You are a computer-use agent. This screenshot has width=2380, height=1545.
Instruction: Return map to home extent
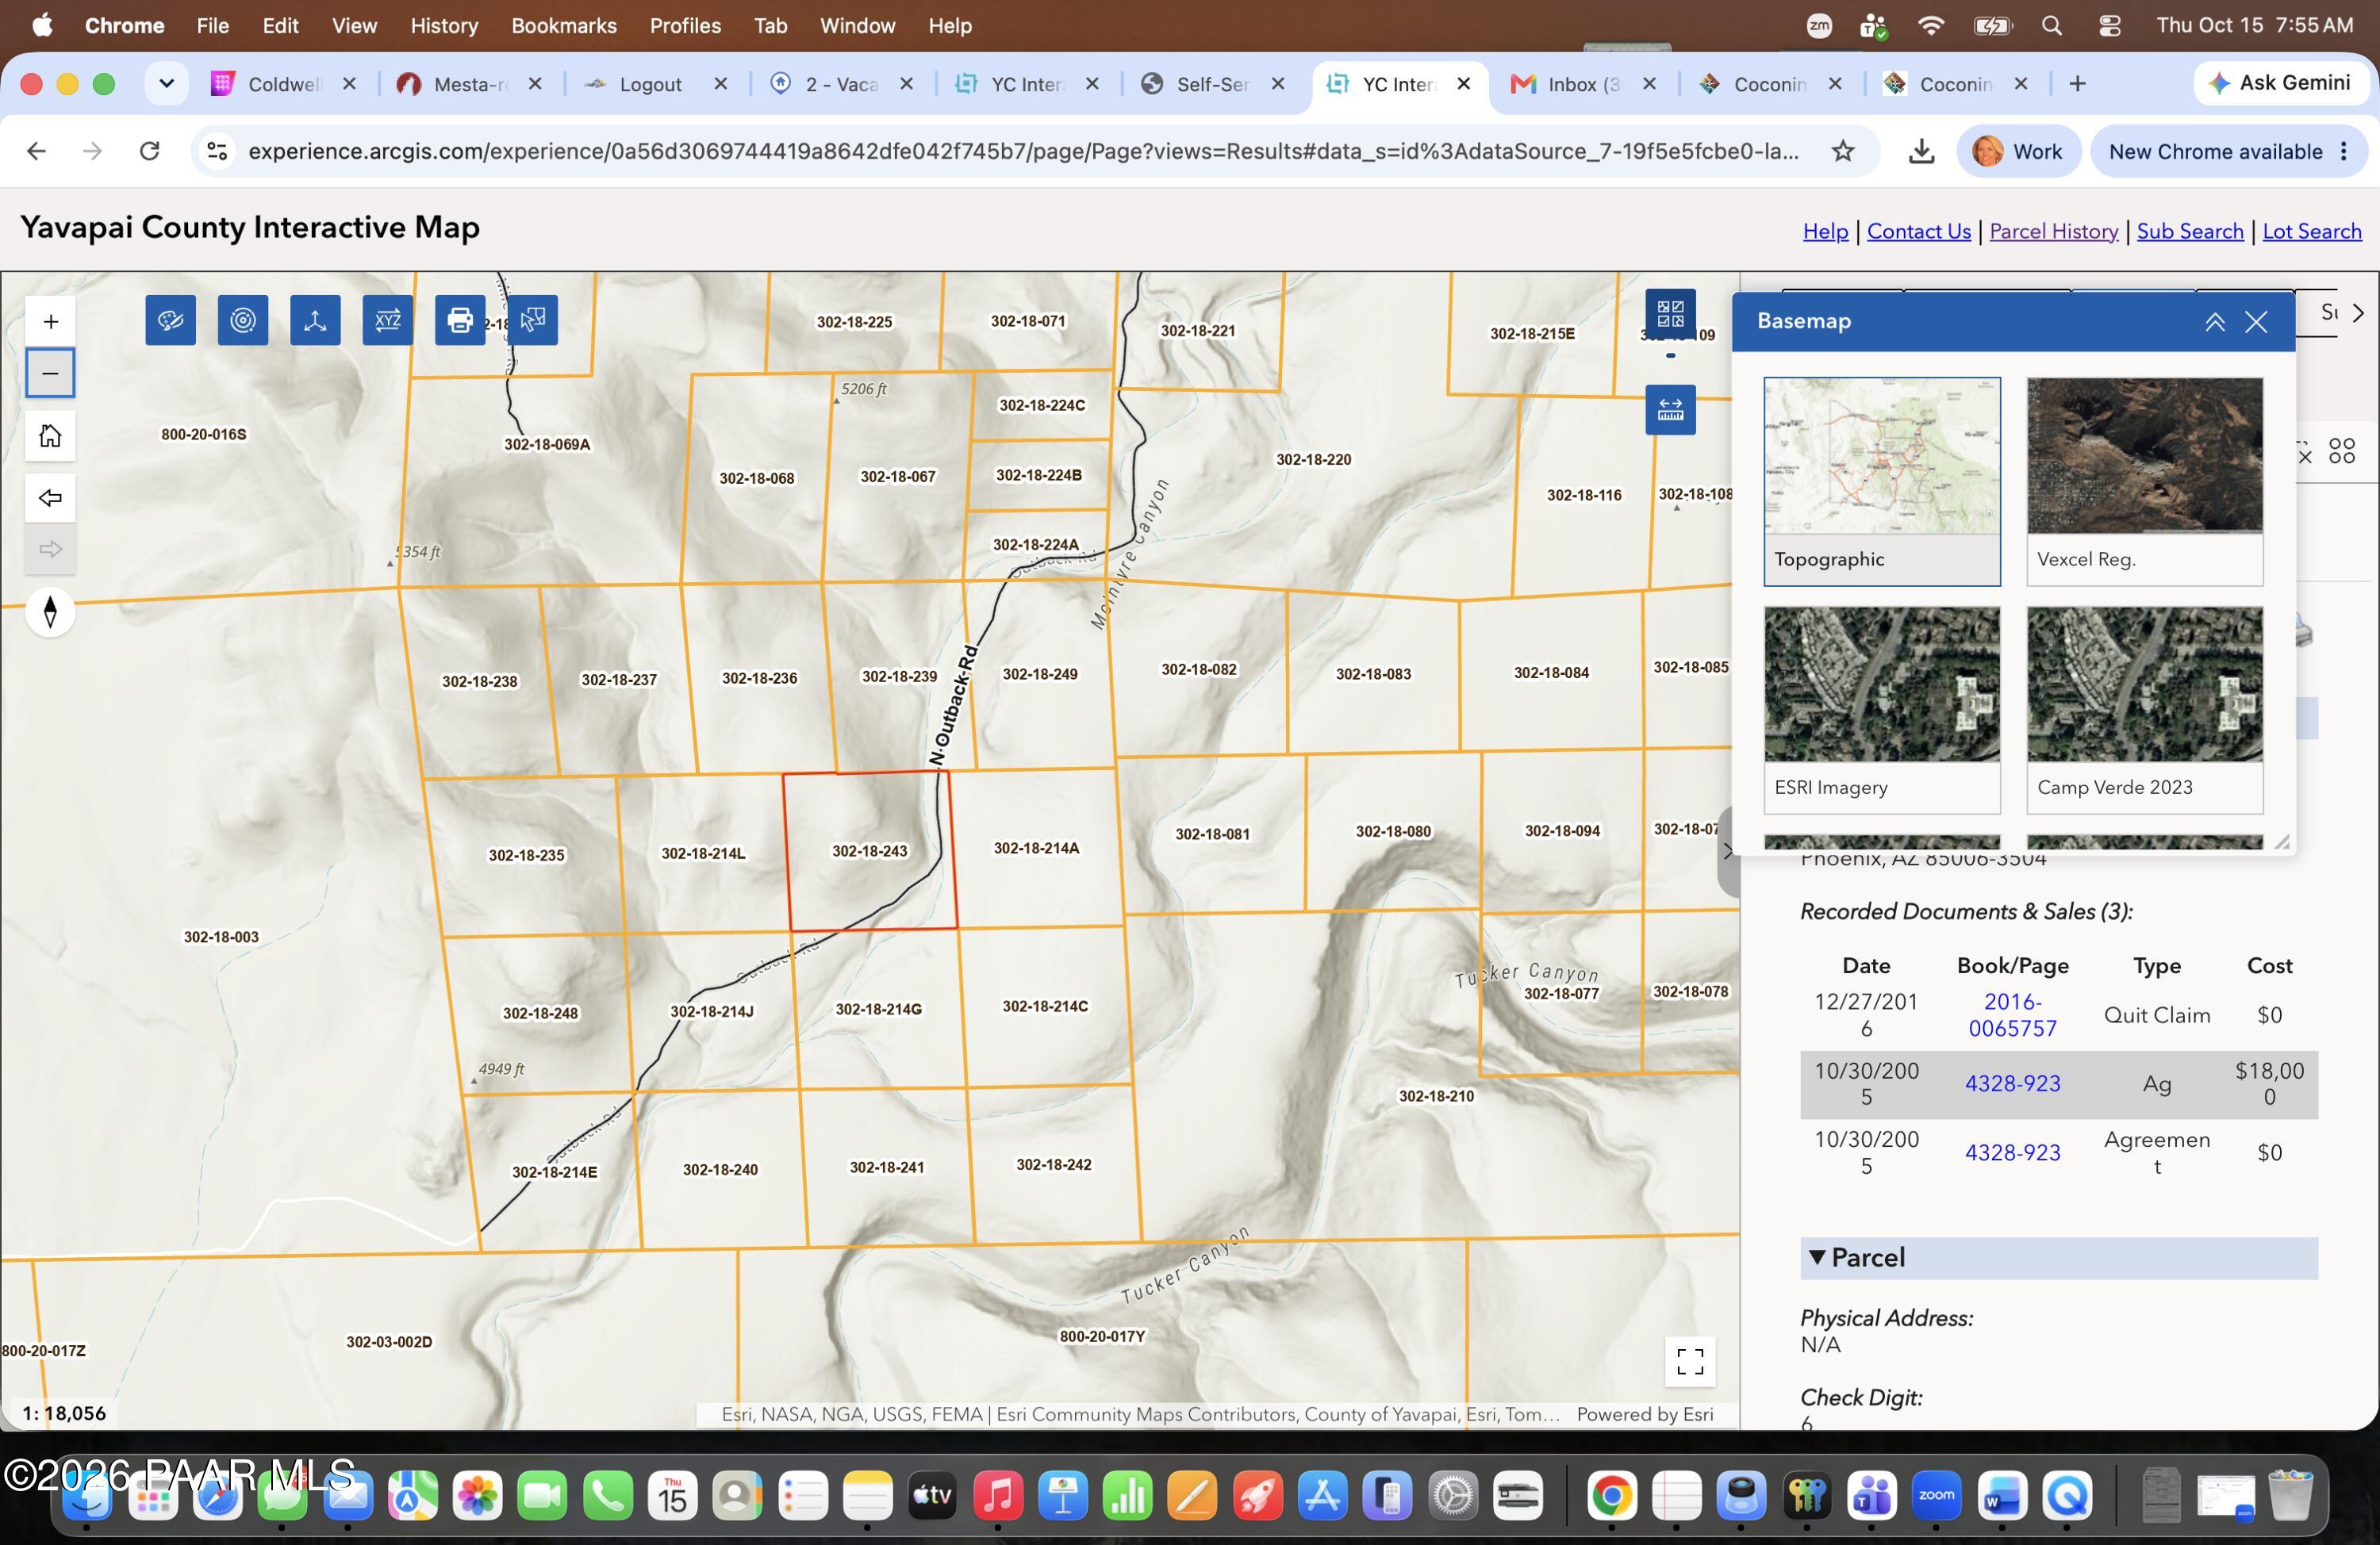tap(50, 436)
